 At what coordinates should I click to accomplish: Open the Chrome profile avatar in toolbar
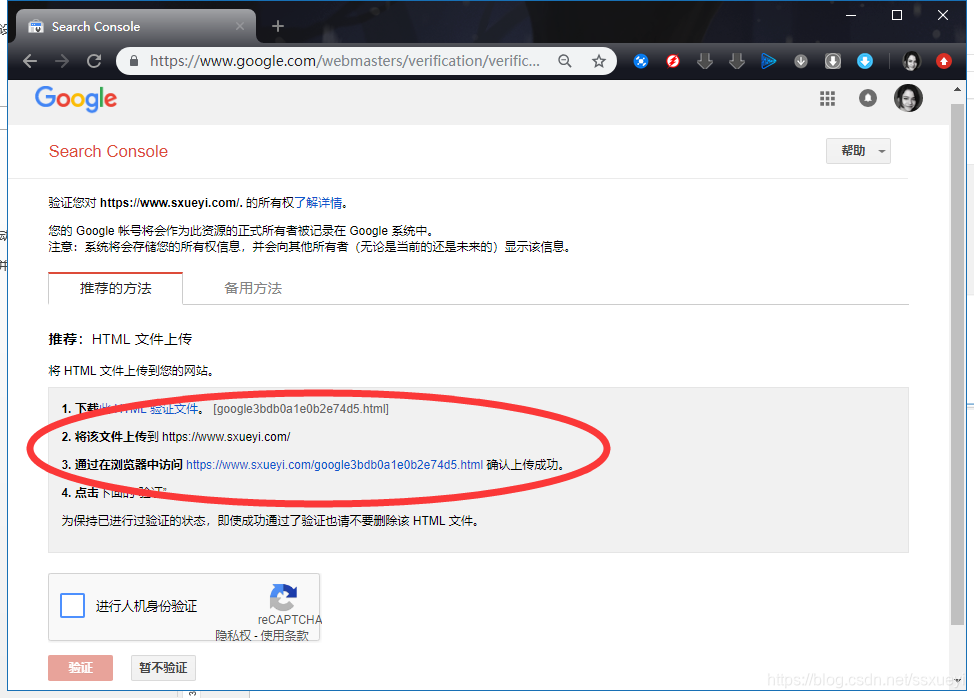point(911,61)
